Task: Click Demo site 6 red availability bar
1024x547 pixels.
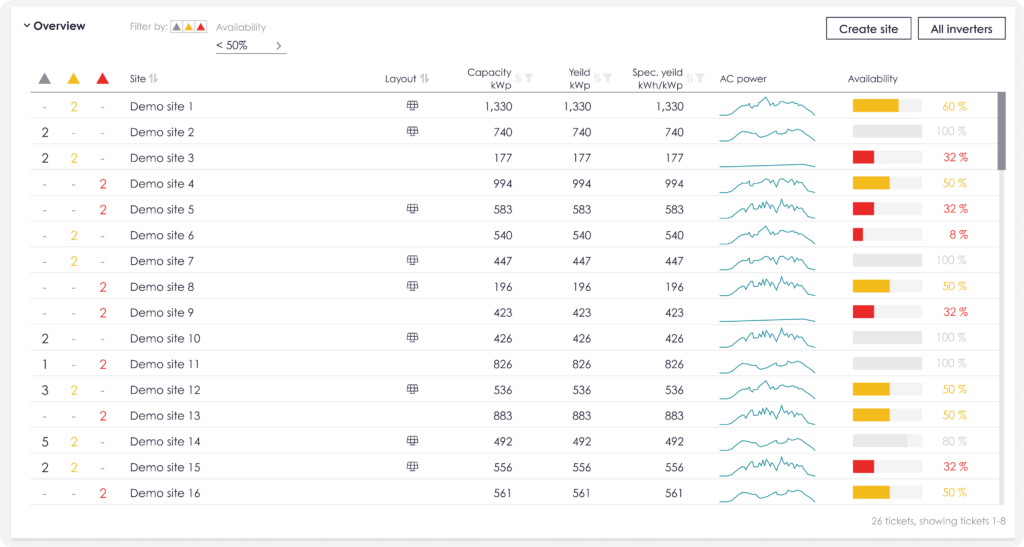Action: point(858,234)
